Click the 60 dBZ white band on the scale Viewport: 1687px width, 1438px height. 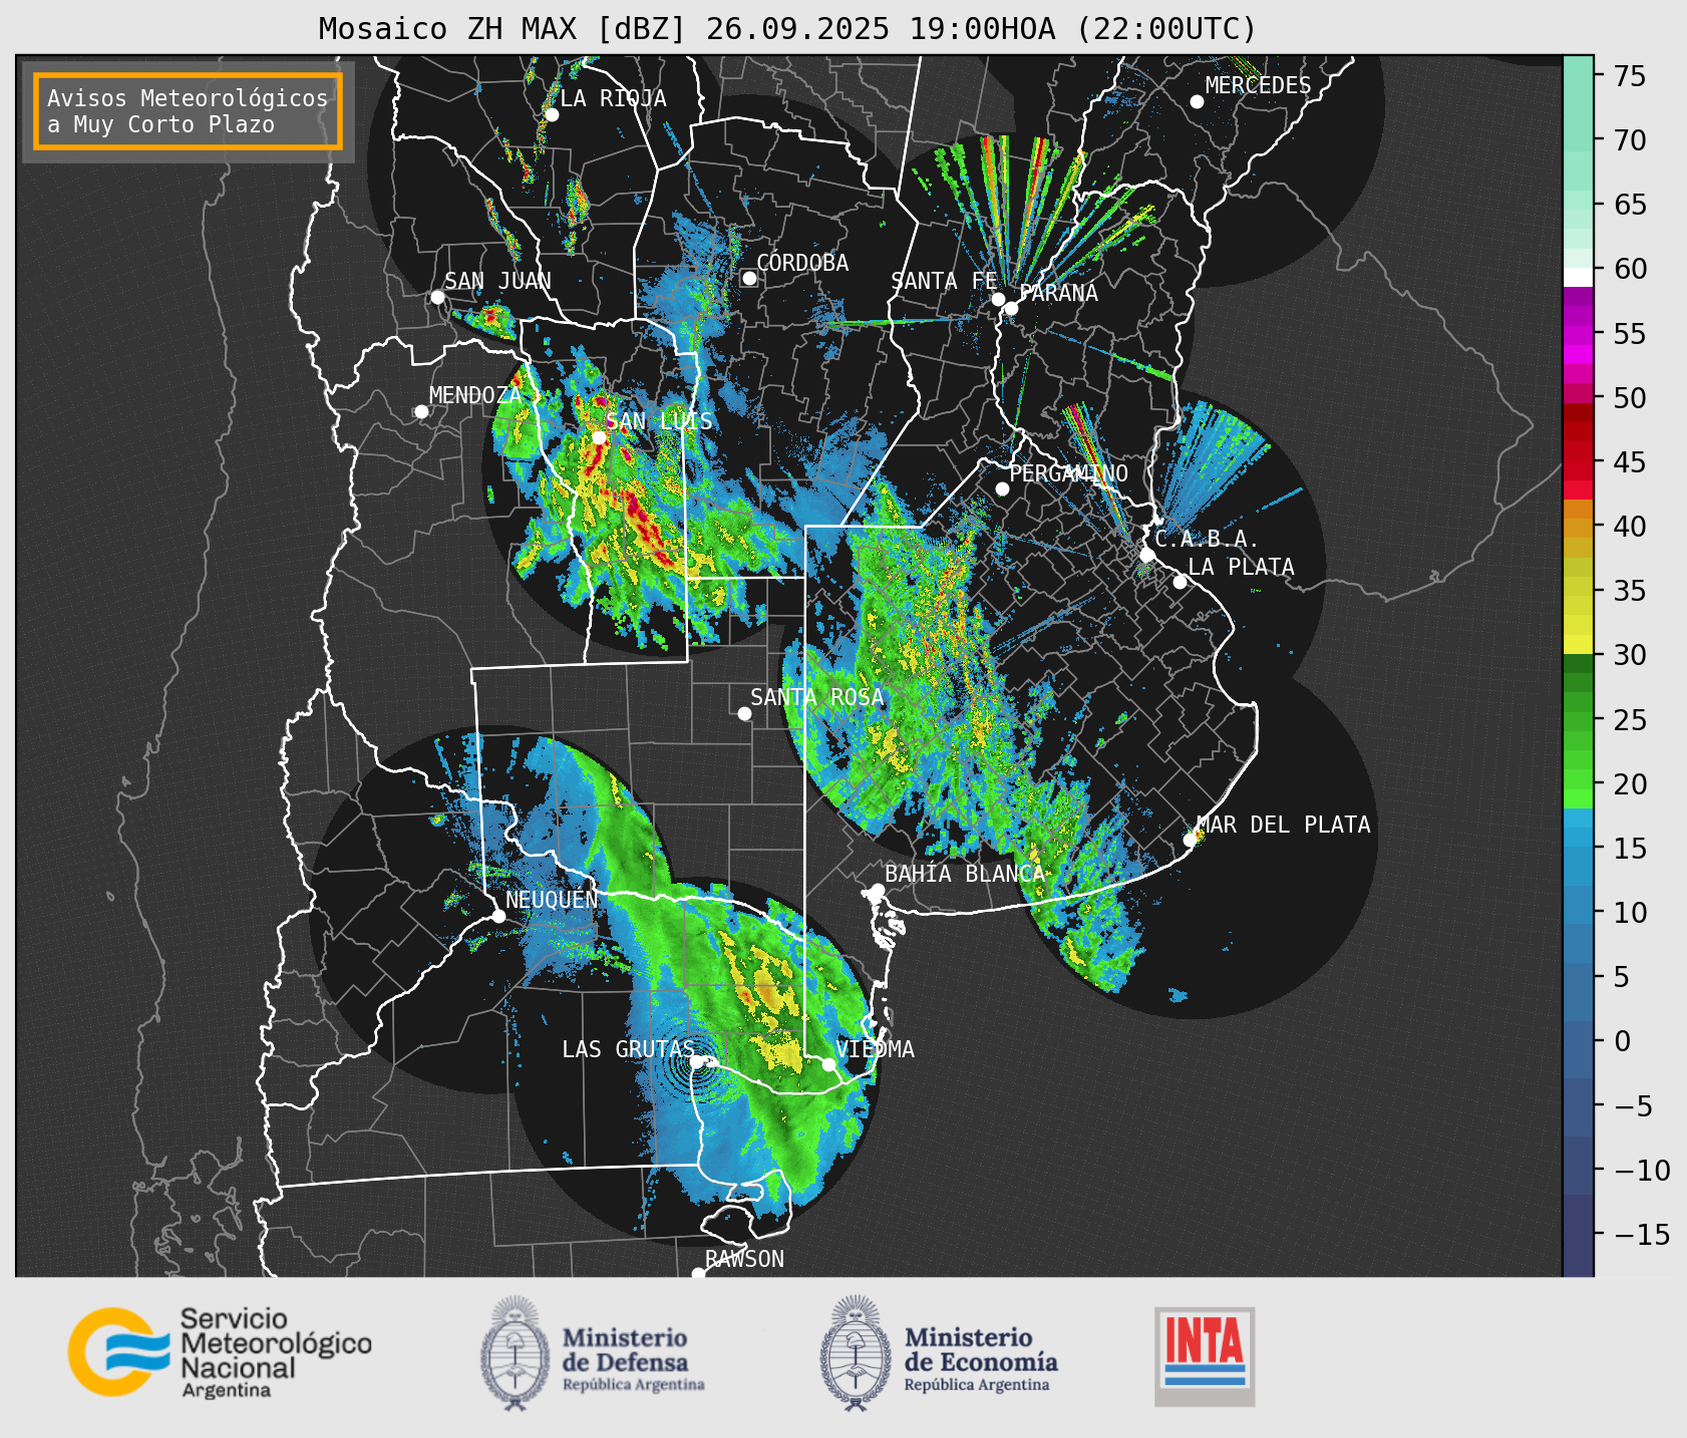(x=1577, y=276)
